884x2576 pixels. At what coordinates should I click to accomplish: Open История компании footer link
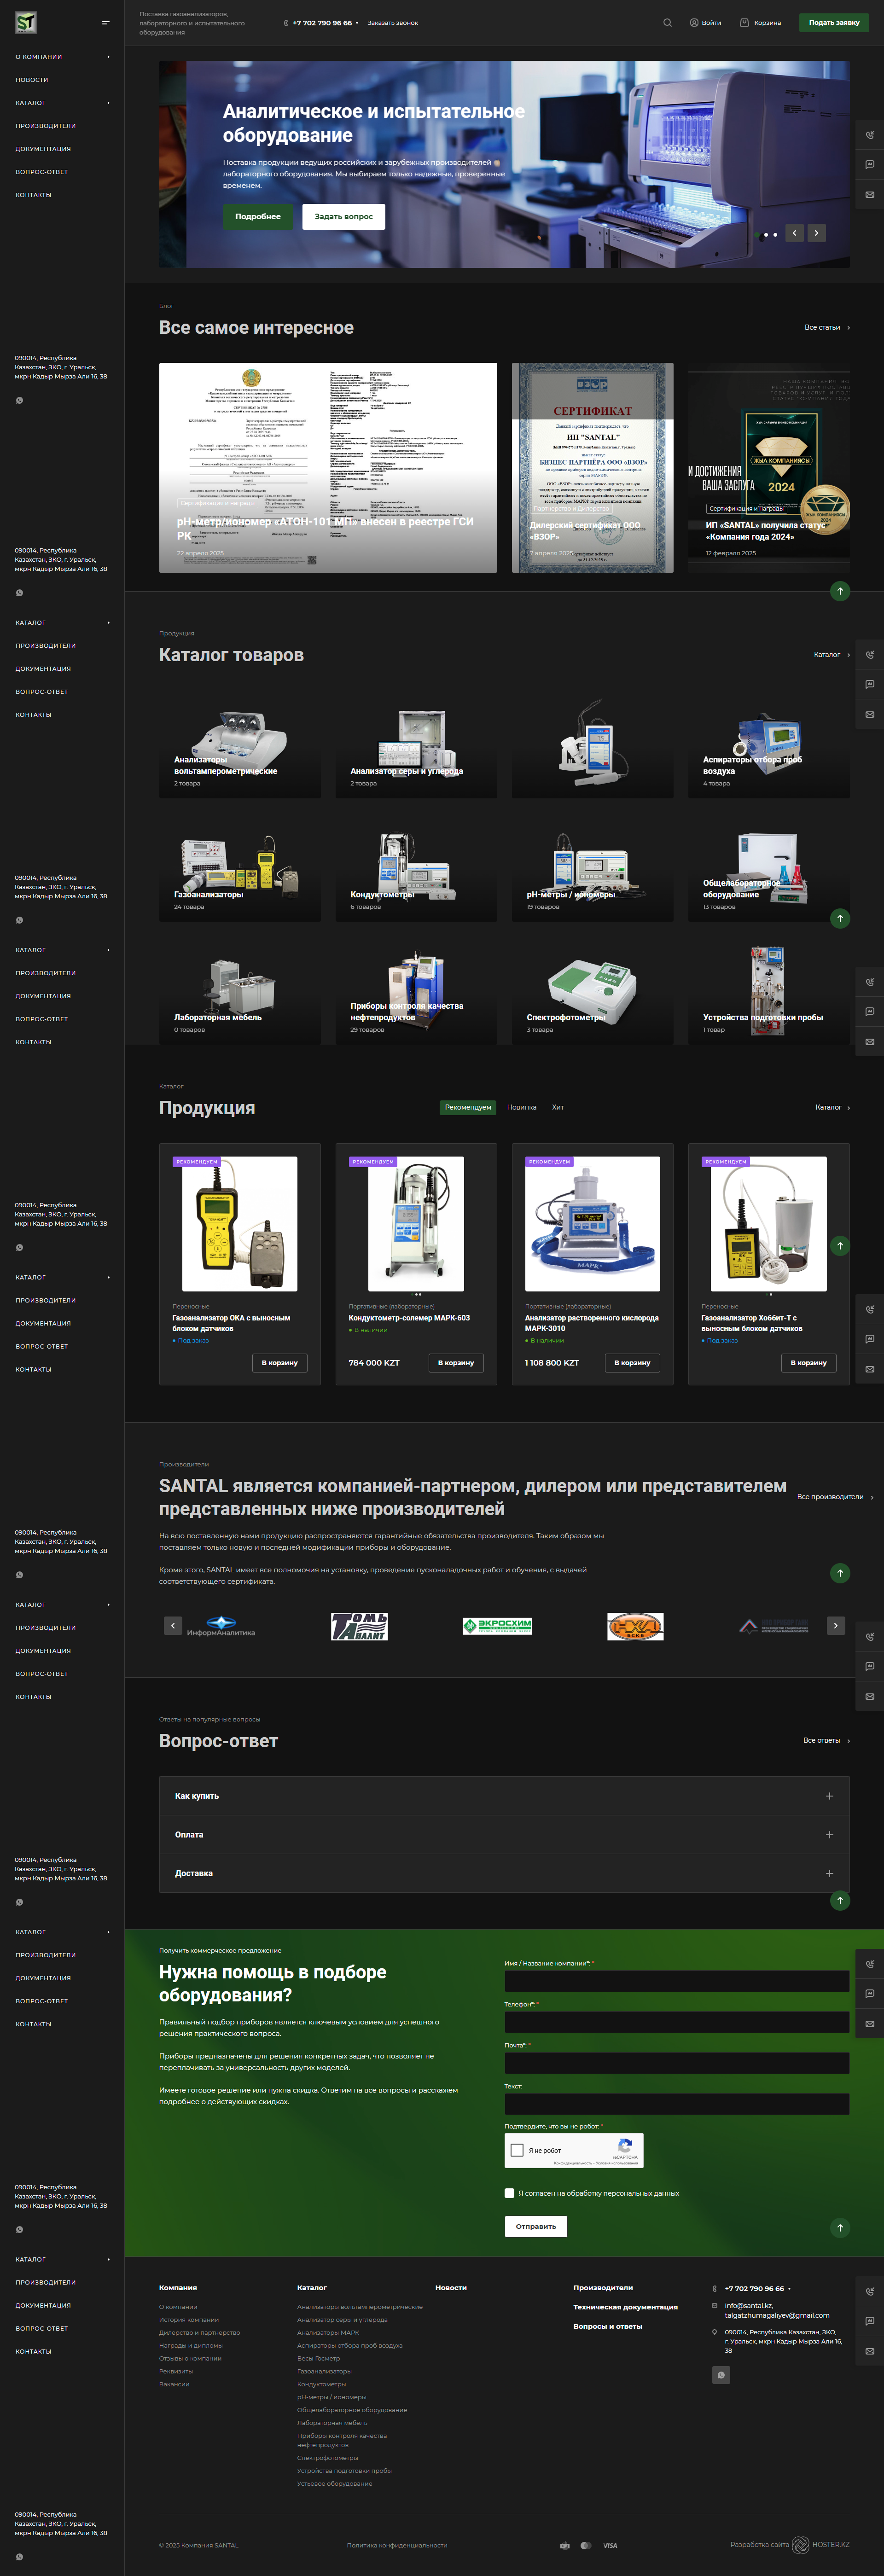point(189,2320)
